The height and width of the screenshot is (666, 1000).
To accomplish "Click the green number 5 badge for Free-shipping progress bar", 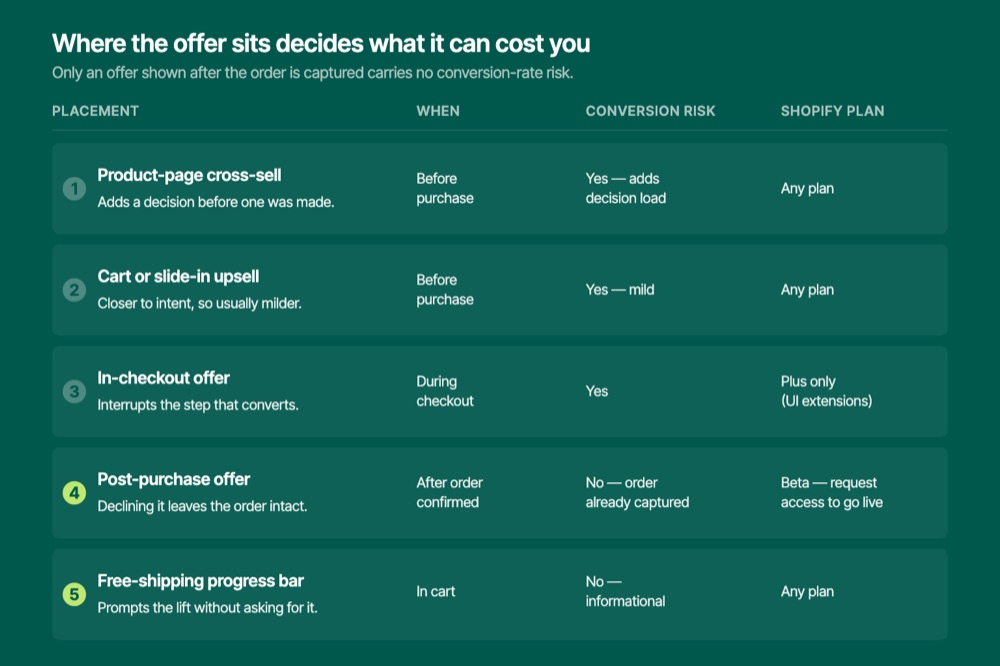I will pos(74,595).
